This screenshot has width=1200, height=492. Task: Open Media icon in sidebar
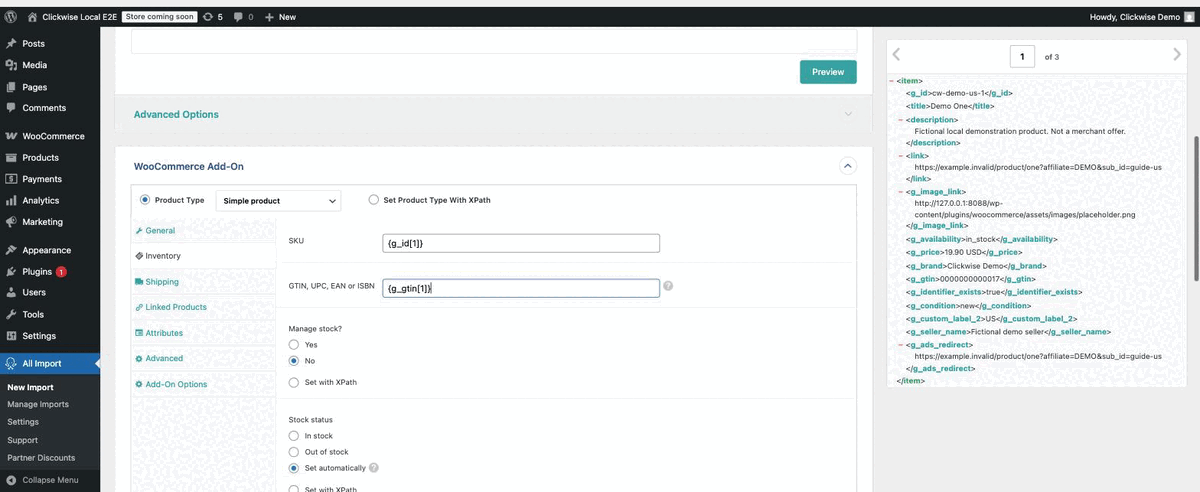(11, 65)
